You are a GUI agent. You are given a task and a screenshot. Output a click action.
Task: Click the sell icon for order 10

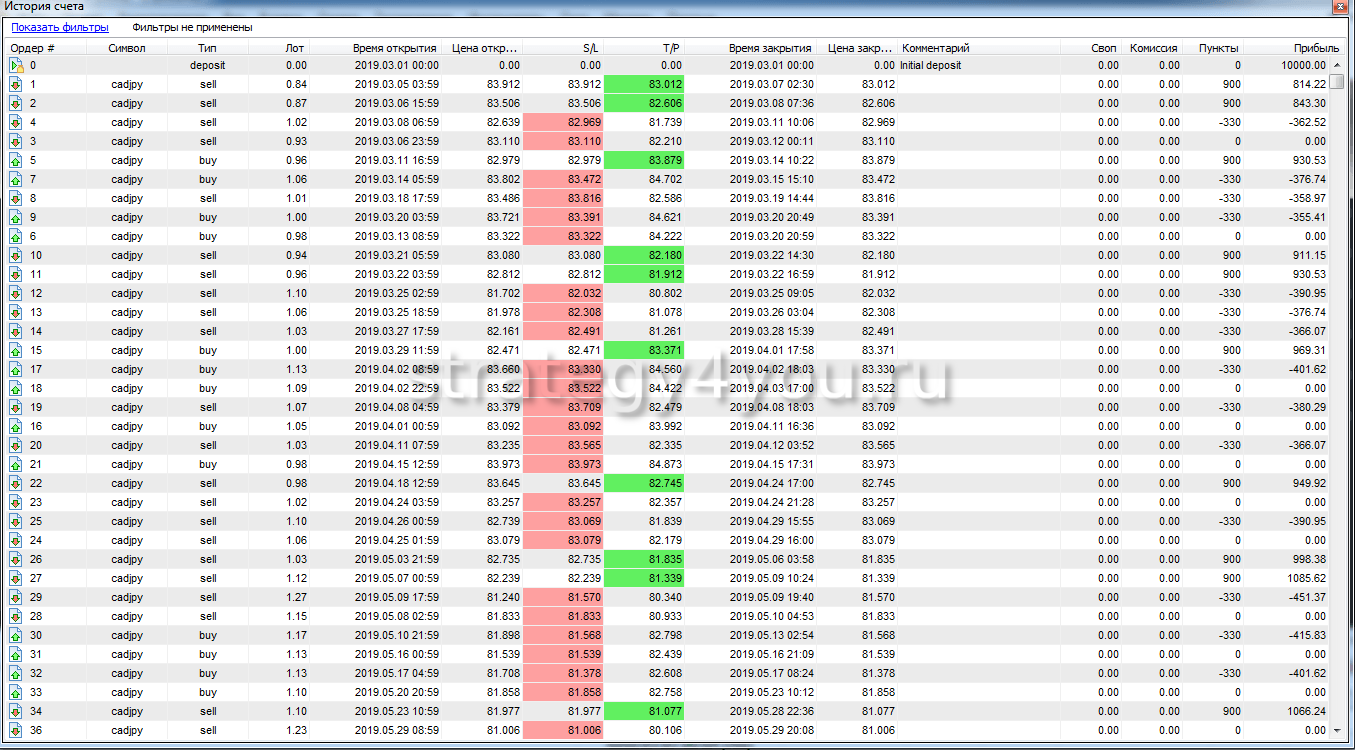point(16,256)
